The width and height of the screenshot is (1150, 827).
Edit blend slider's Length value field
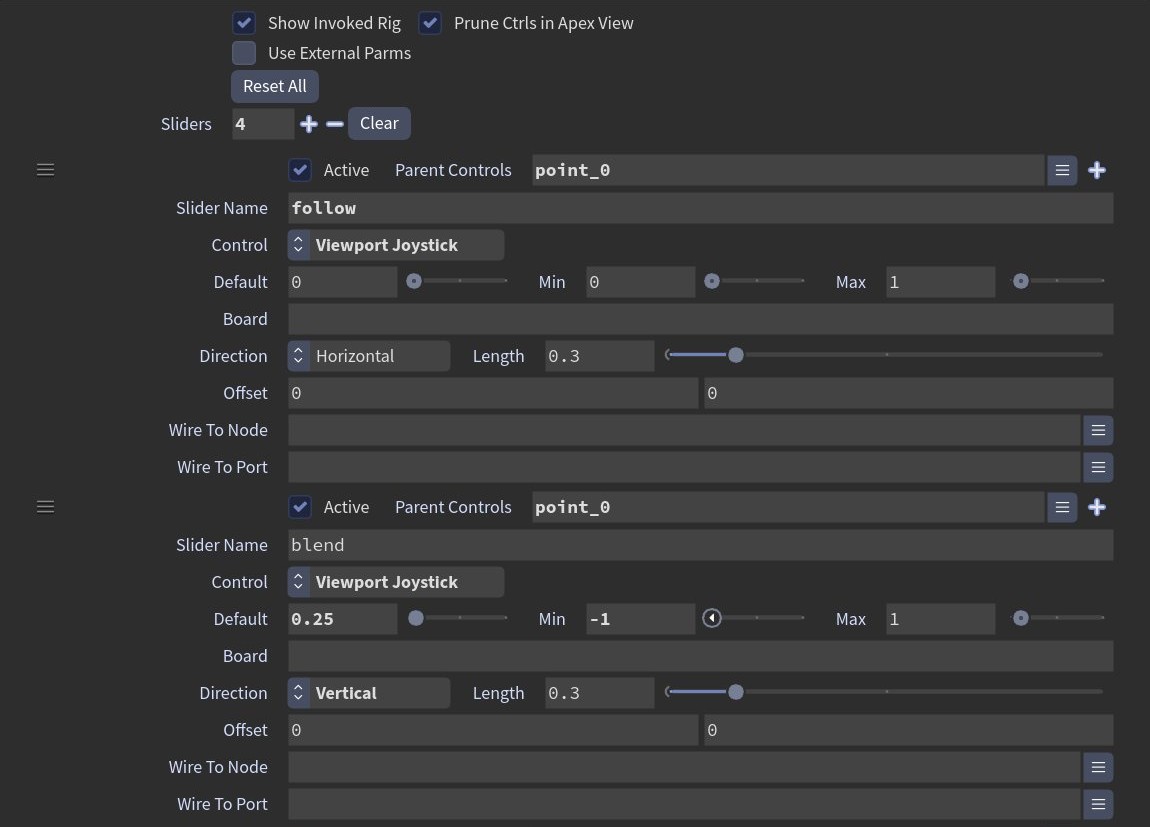[x=599, y=693]
